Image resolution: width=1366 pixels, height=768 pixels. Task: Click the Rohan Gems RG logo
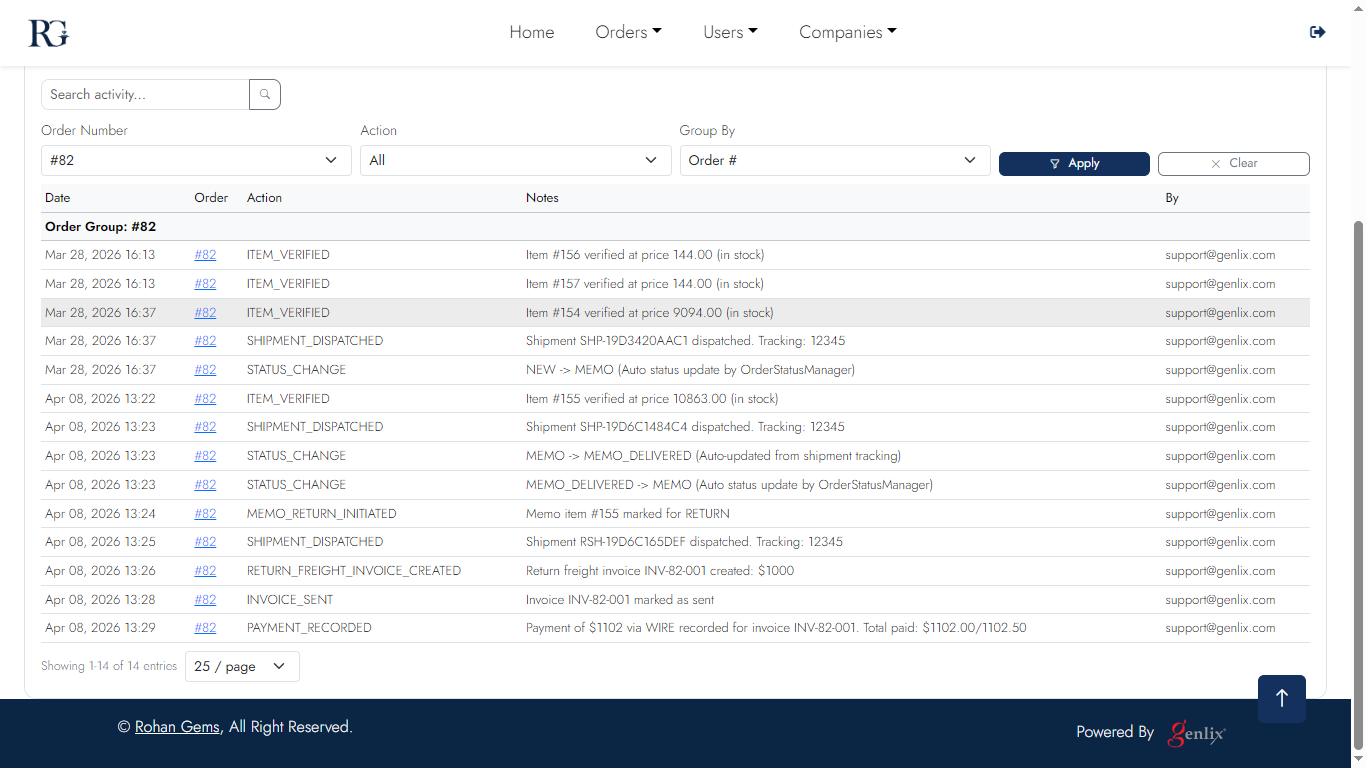(48, 33)
